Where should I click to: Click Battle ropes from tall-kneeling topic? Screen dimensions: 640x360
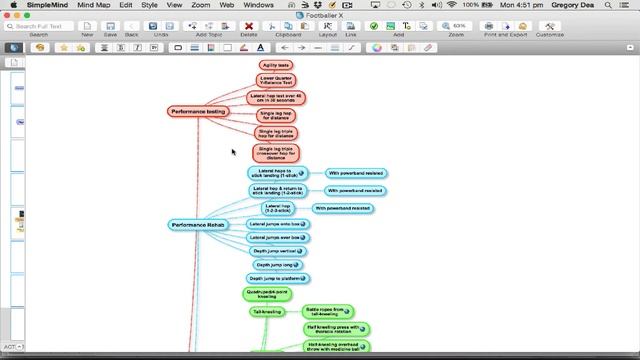coord(328,312)
